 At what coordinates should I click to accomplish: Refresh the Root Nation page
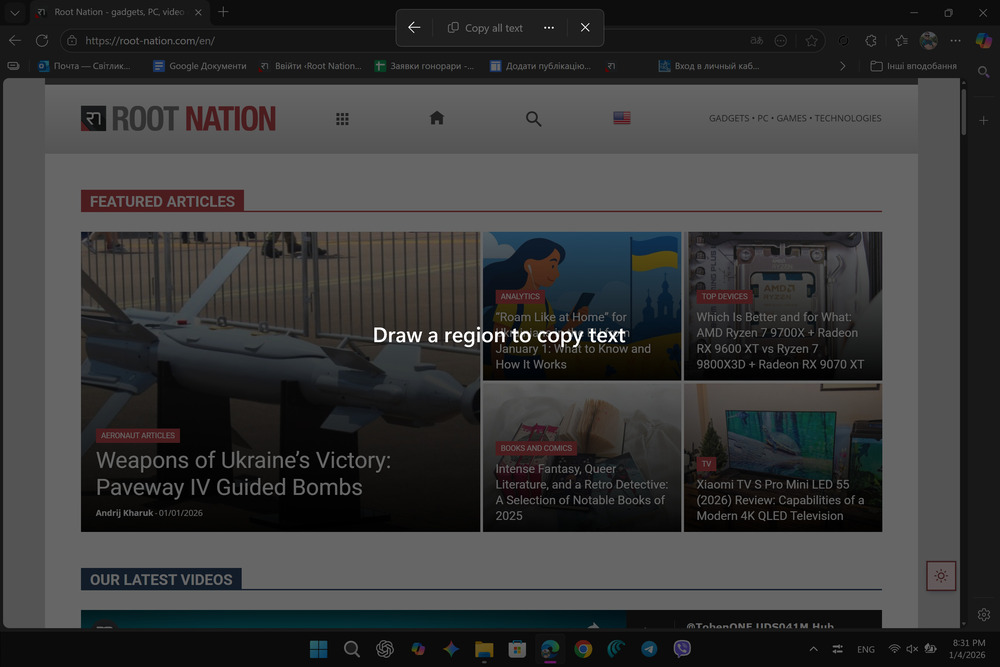click(x=42, y=40)
